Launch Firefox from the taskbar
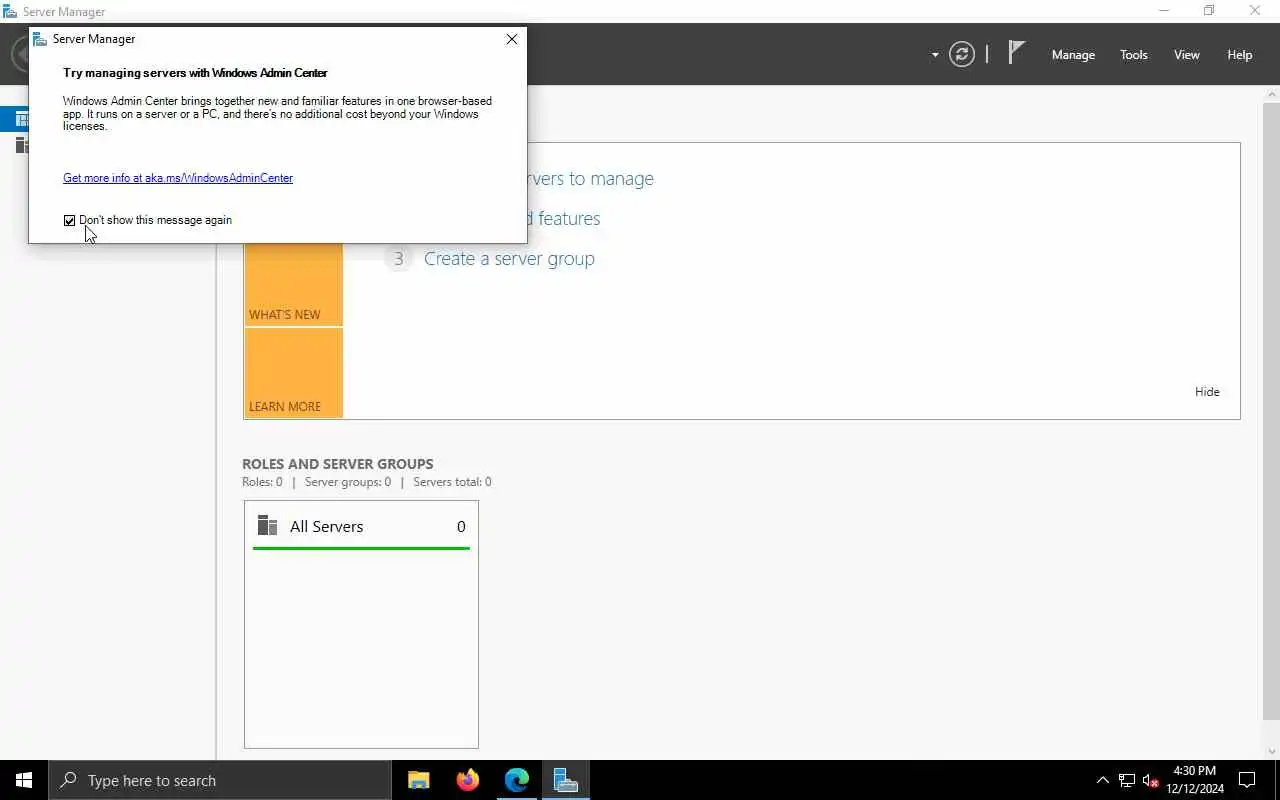Screen dimensions: 1280x800 coord(467,780)
